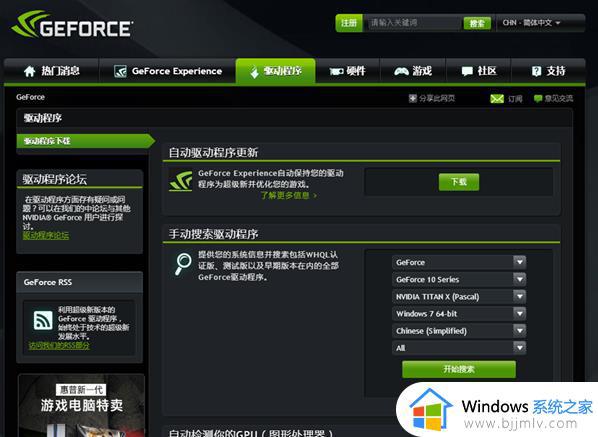Open the 访问我们的RSS部分 link
This screenshot has width=598, height=437.
point(59,346)
